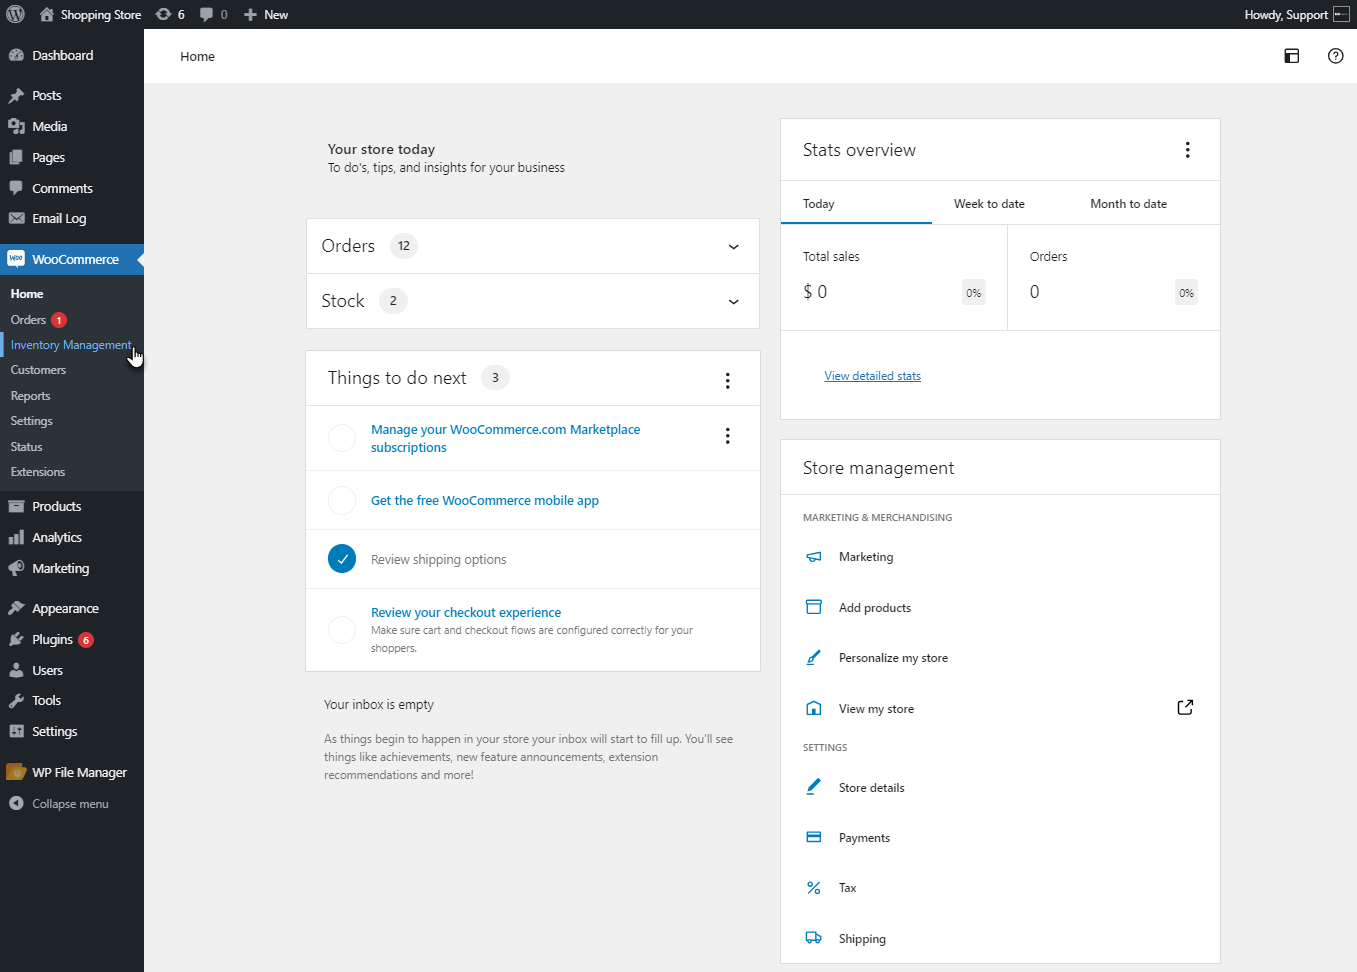
Task: Click the Comments sidebar menu item
Action: [62, 188]
